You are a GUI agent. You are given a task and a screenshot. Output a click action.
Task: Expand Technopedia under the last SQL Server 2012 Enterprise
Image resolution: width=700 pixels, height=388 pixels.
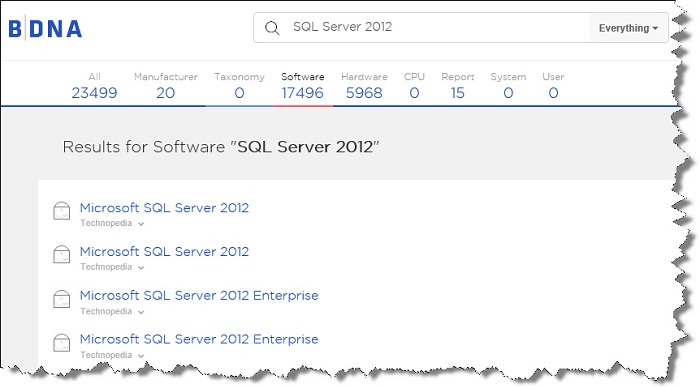click(112, 355)
